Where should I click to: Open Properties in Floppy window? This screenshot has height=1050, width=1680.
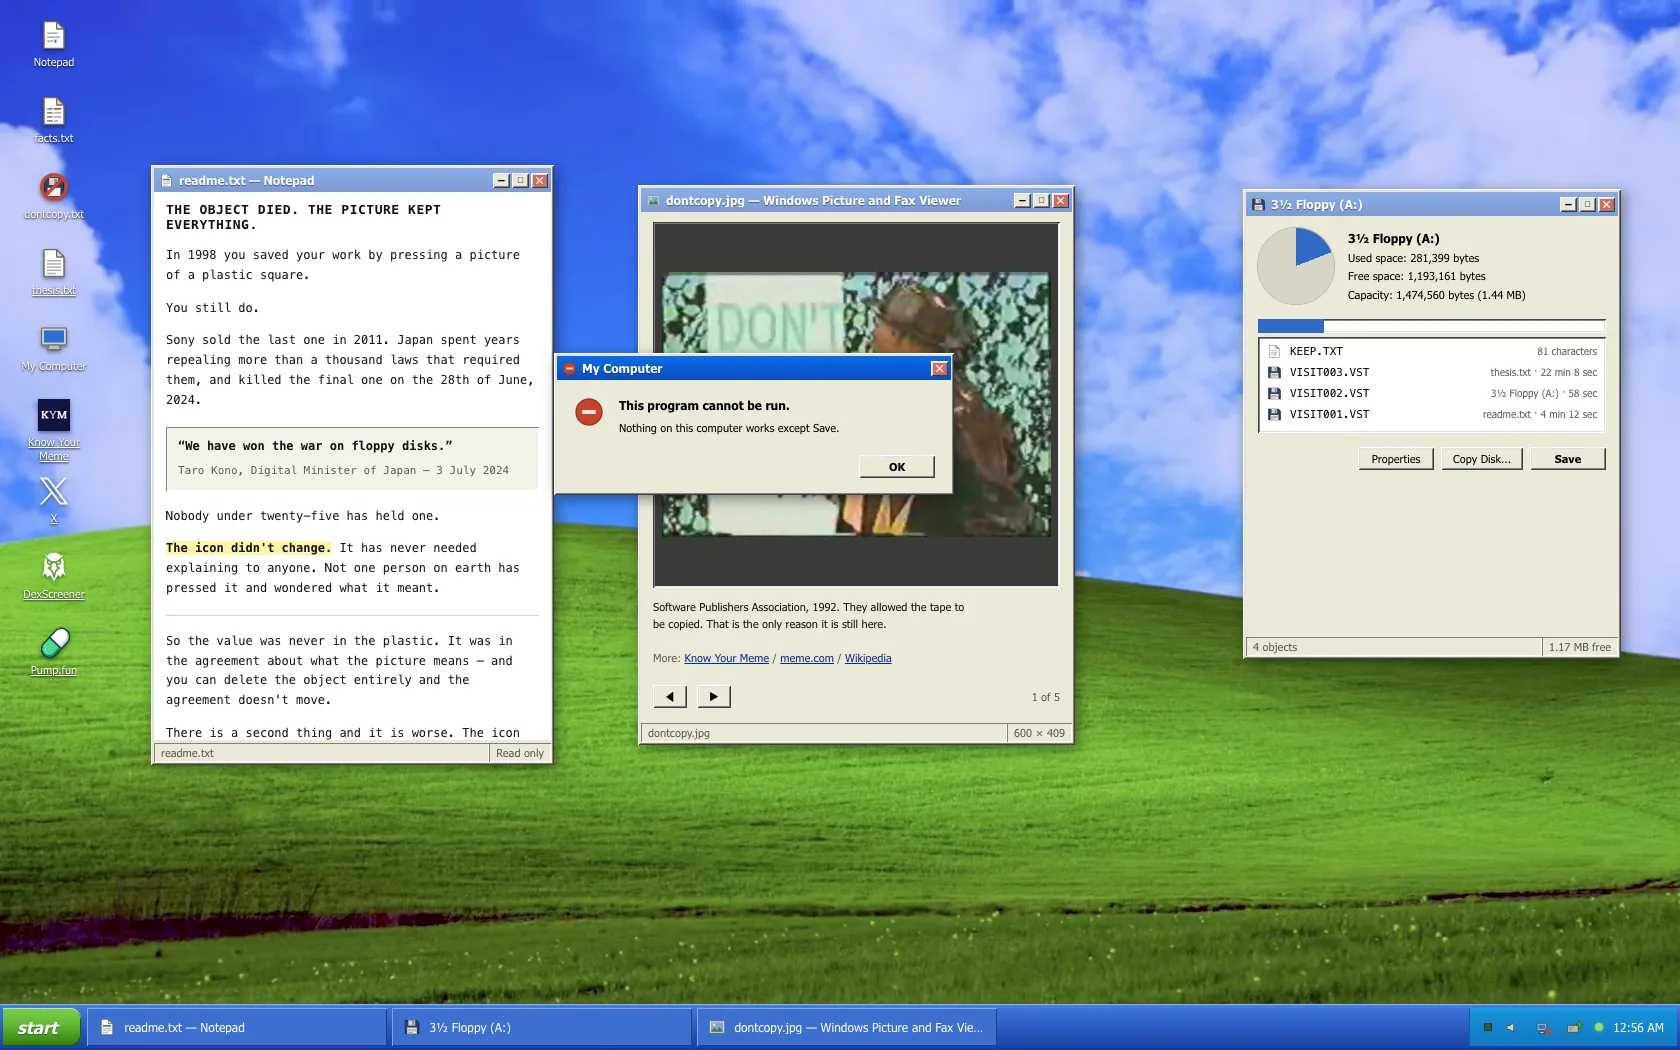coord(1396,459)
